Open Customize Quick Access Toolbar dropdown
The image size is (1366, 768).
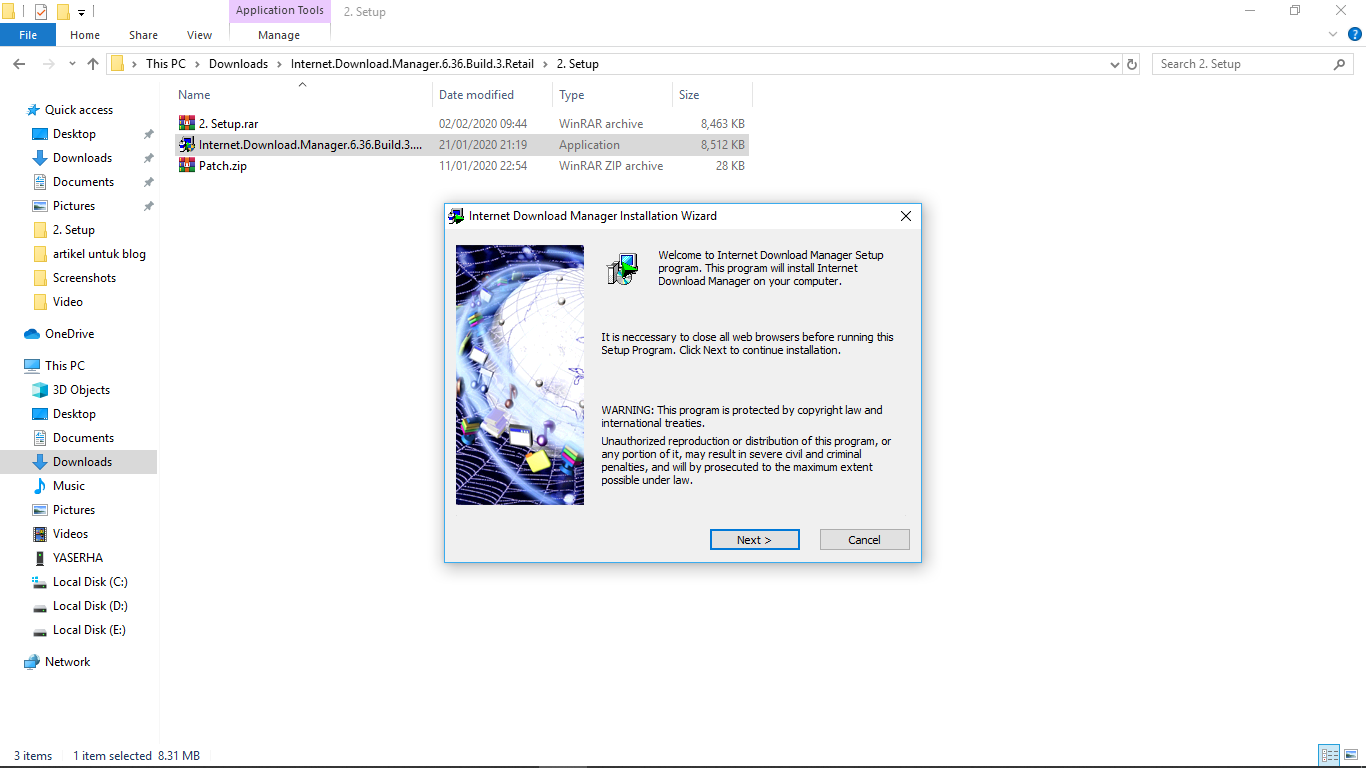81,12
